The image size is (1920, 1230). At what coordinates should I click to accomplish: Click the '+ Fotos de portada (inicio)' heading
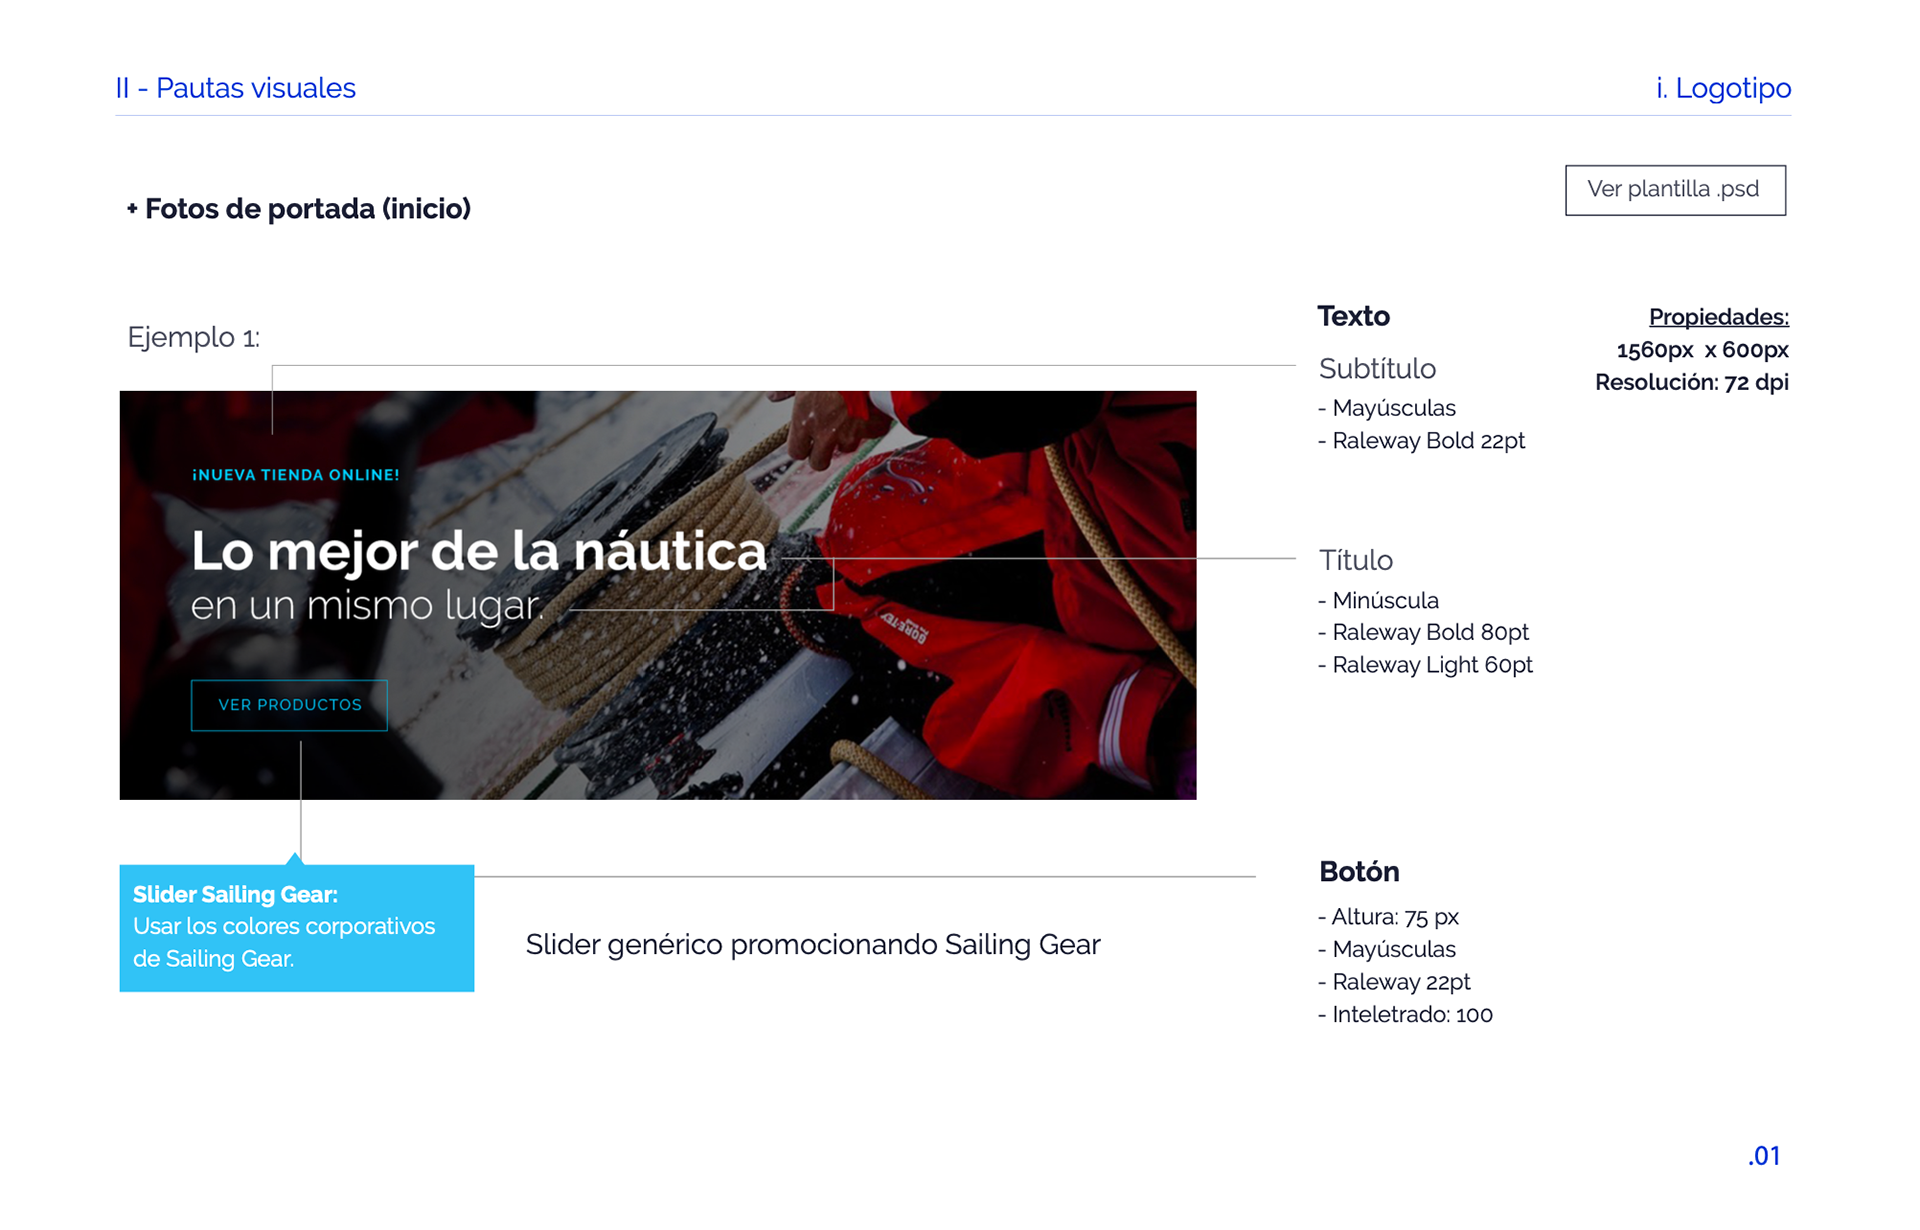tap(299, 209)
